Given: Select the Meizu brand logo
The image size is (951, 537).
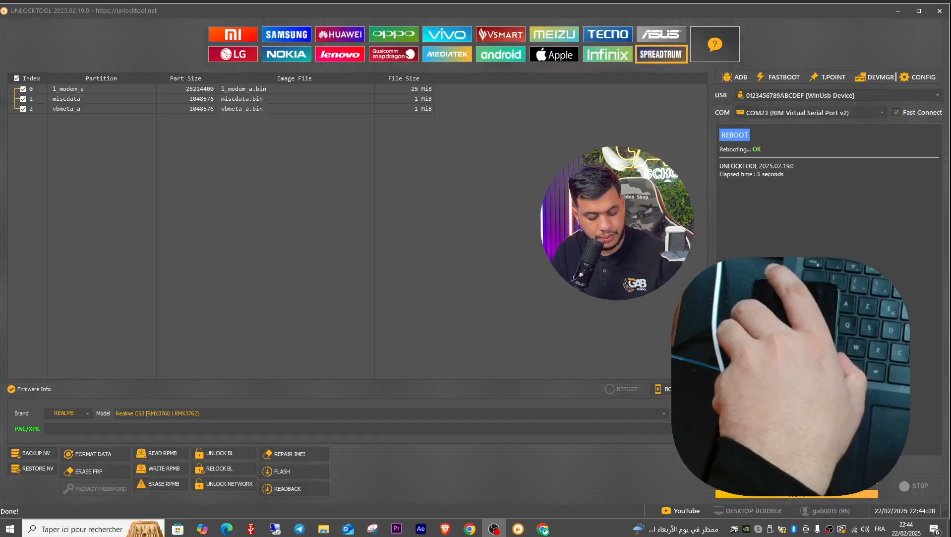Looking at the screenshot, I should 554,35.
